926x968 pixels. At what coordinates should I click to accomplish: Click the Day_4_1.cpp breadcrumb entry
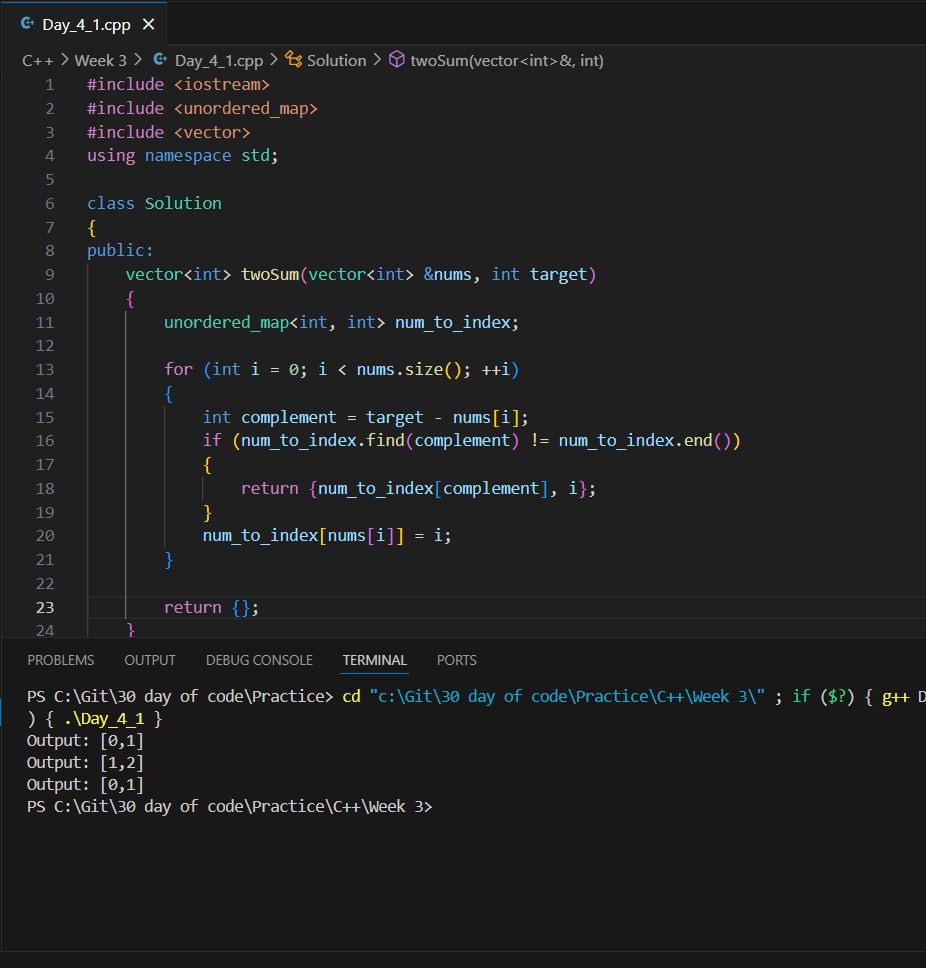click(219, 60)
